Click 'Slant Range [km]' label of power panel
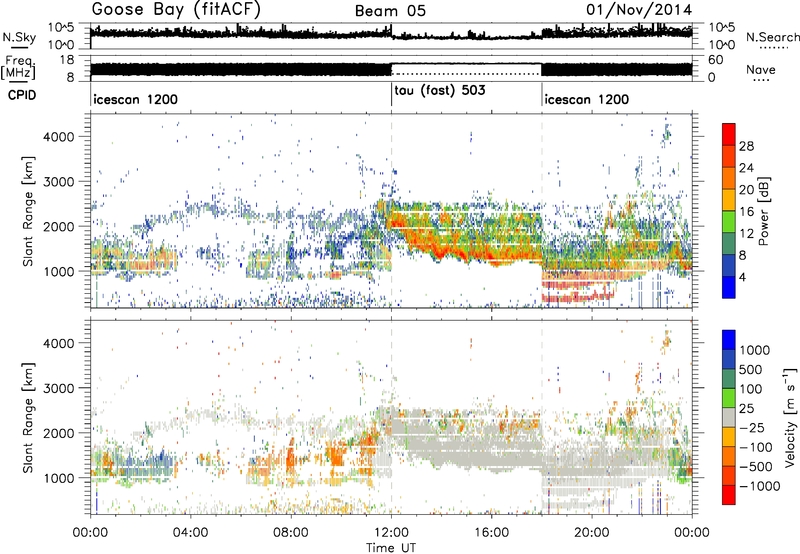Image resolution: width=800 pixels, height=554 pixels. pyautogui.click(x=28, y=211)
